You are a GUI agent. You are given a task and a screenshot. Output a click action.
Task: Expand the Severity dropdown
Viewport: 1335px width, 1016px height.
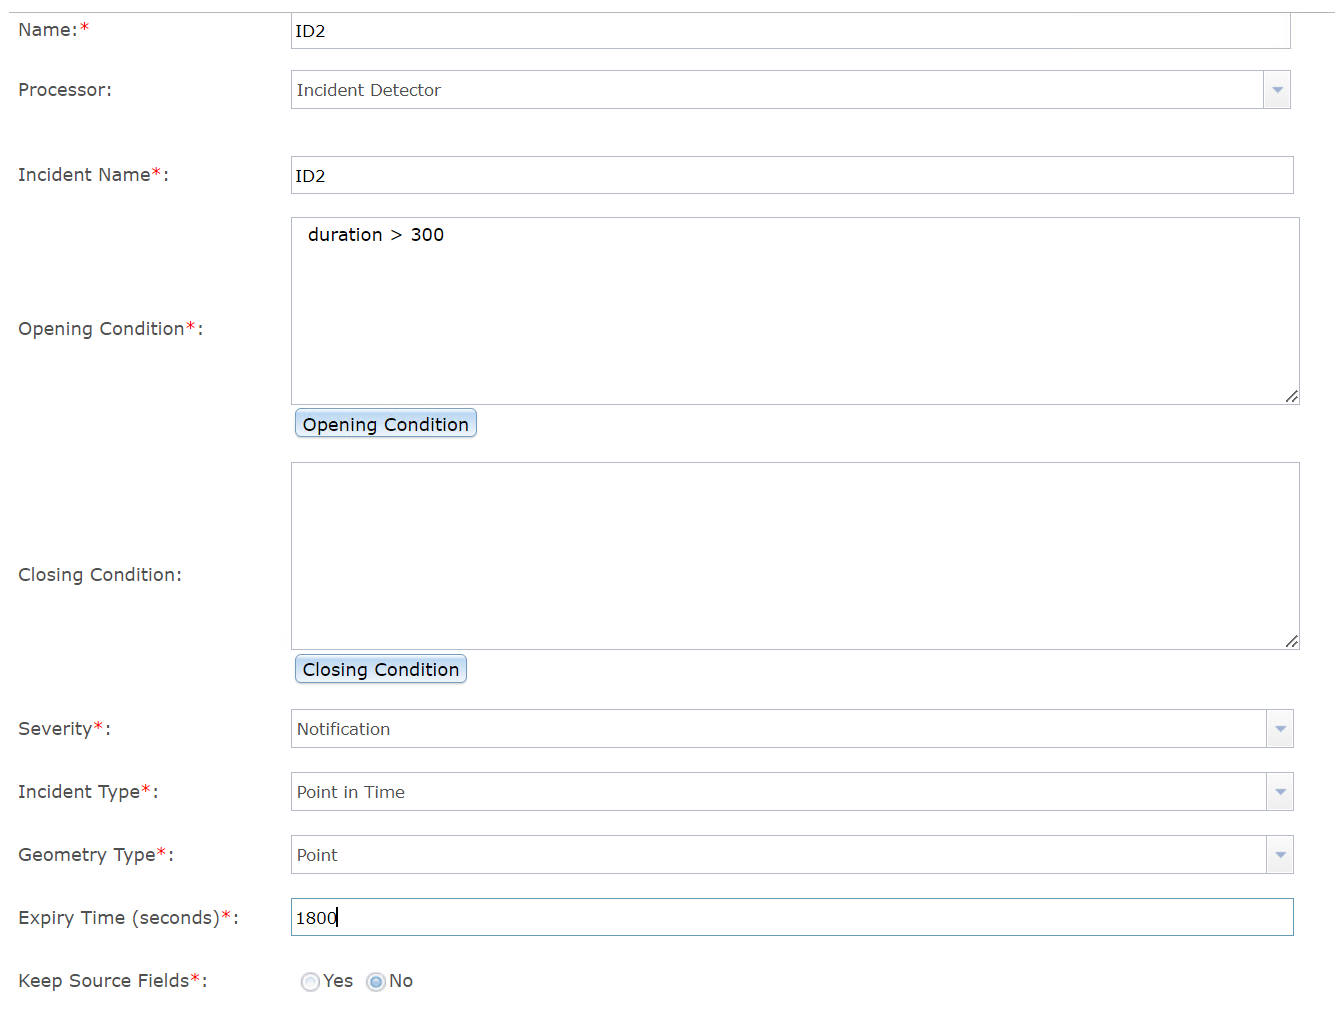[x=1279, y=728]
